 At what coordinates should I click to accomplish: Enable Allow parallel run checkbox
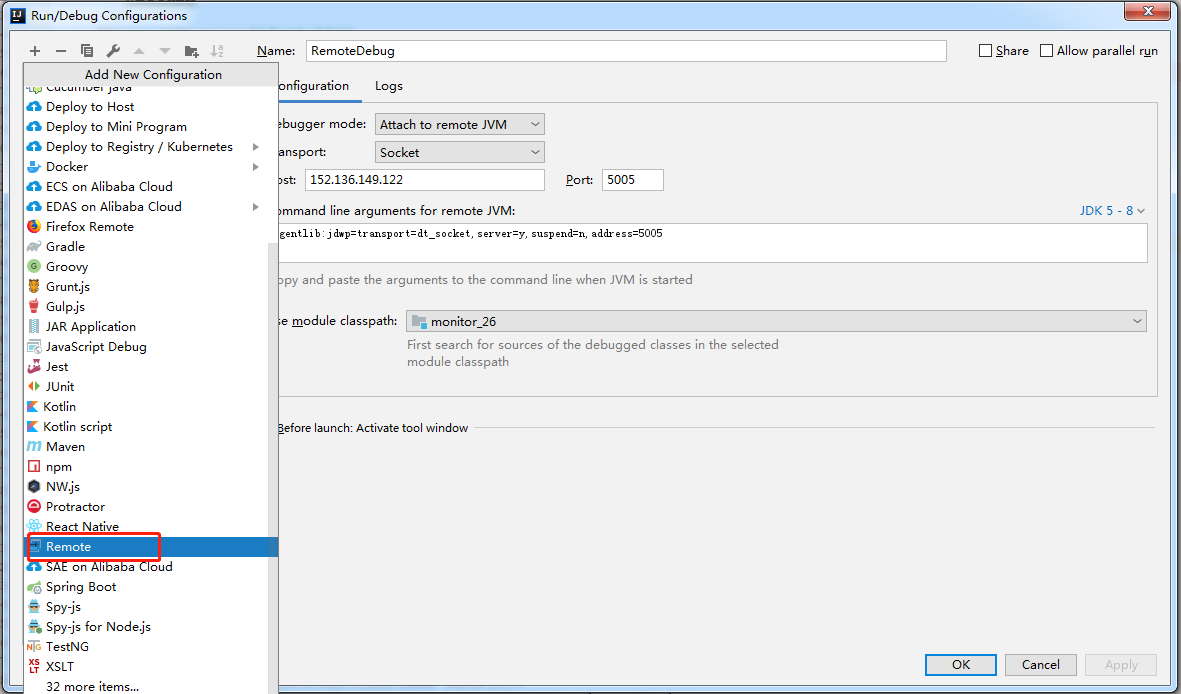click(1046, 50)
